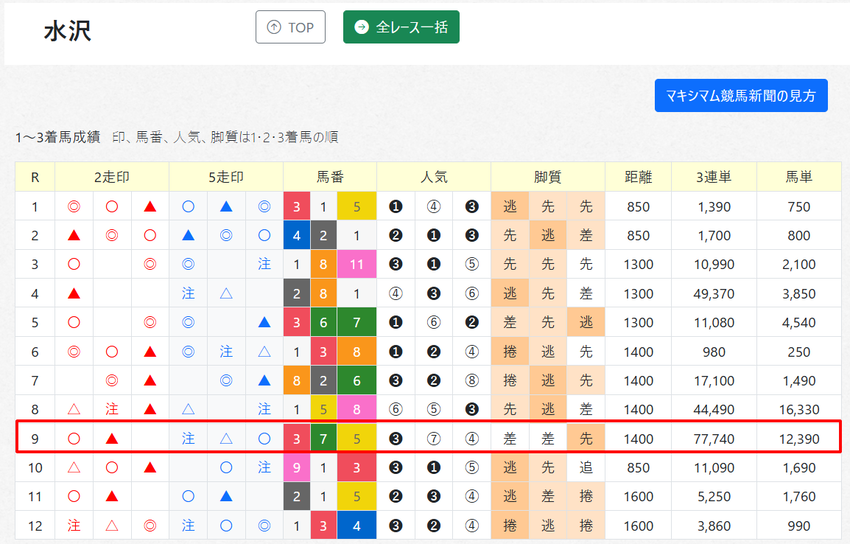Click the red double circle in race 1
Image resolution: width=850 pixels, height=544 pixels.
(x=74, y=206)
